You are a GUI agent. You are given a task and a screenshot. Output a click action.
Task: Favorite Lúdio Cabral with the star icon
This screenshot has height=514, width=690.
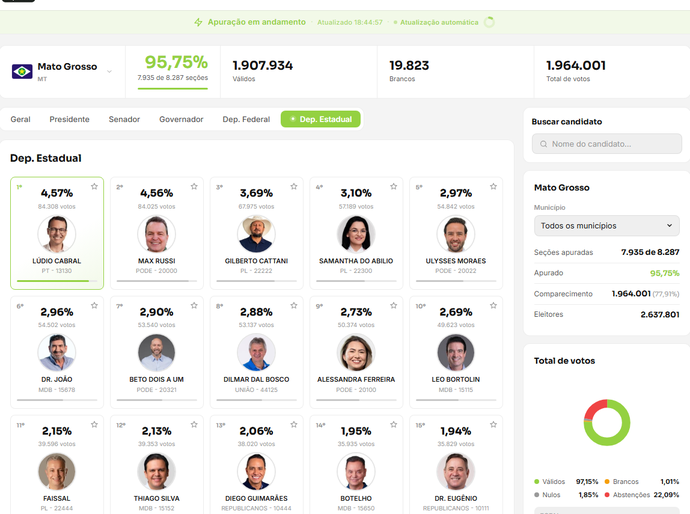pos(94,187)
